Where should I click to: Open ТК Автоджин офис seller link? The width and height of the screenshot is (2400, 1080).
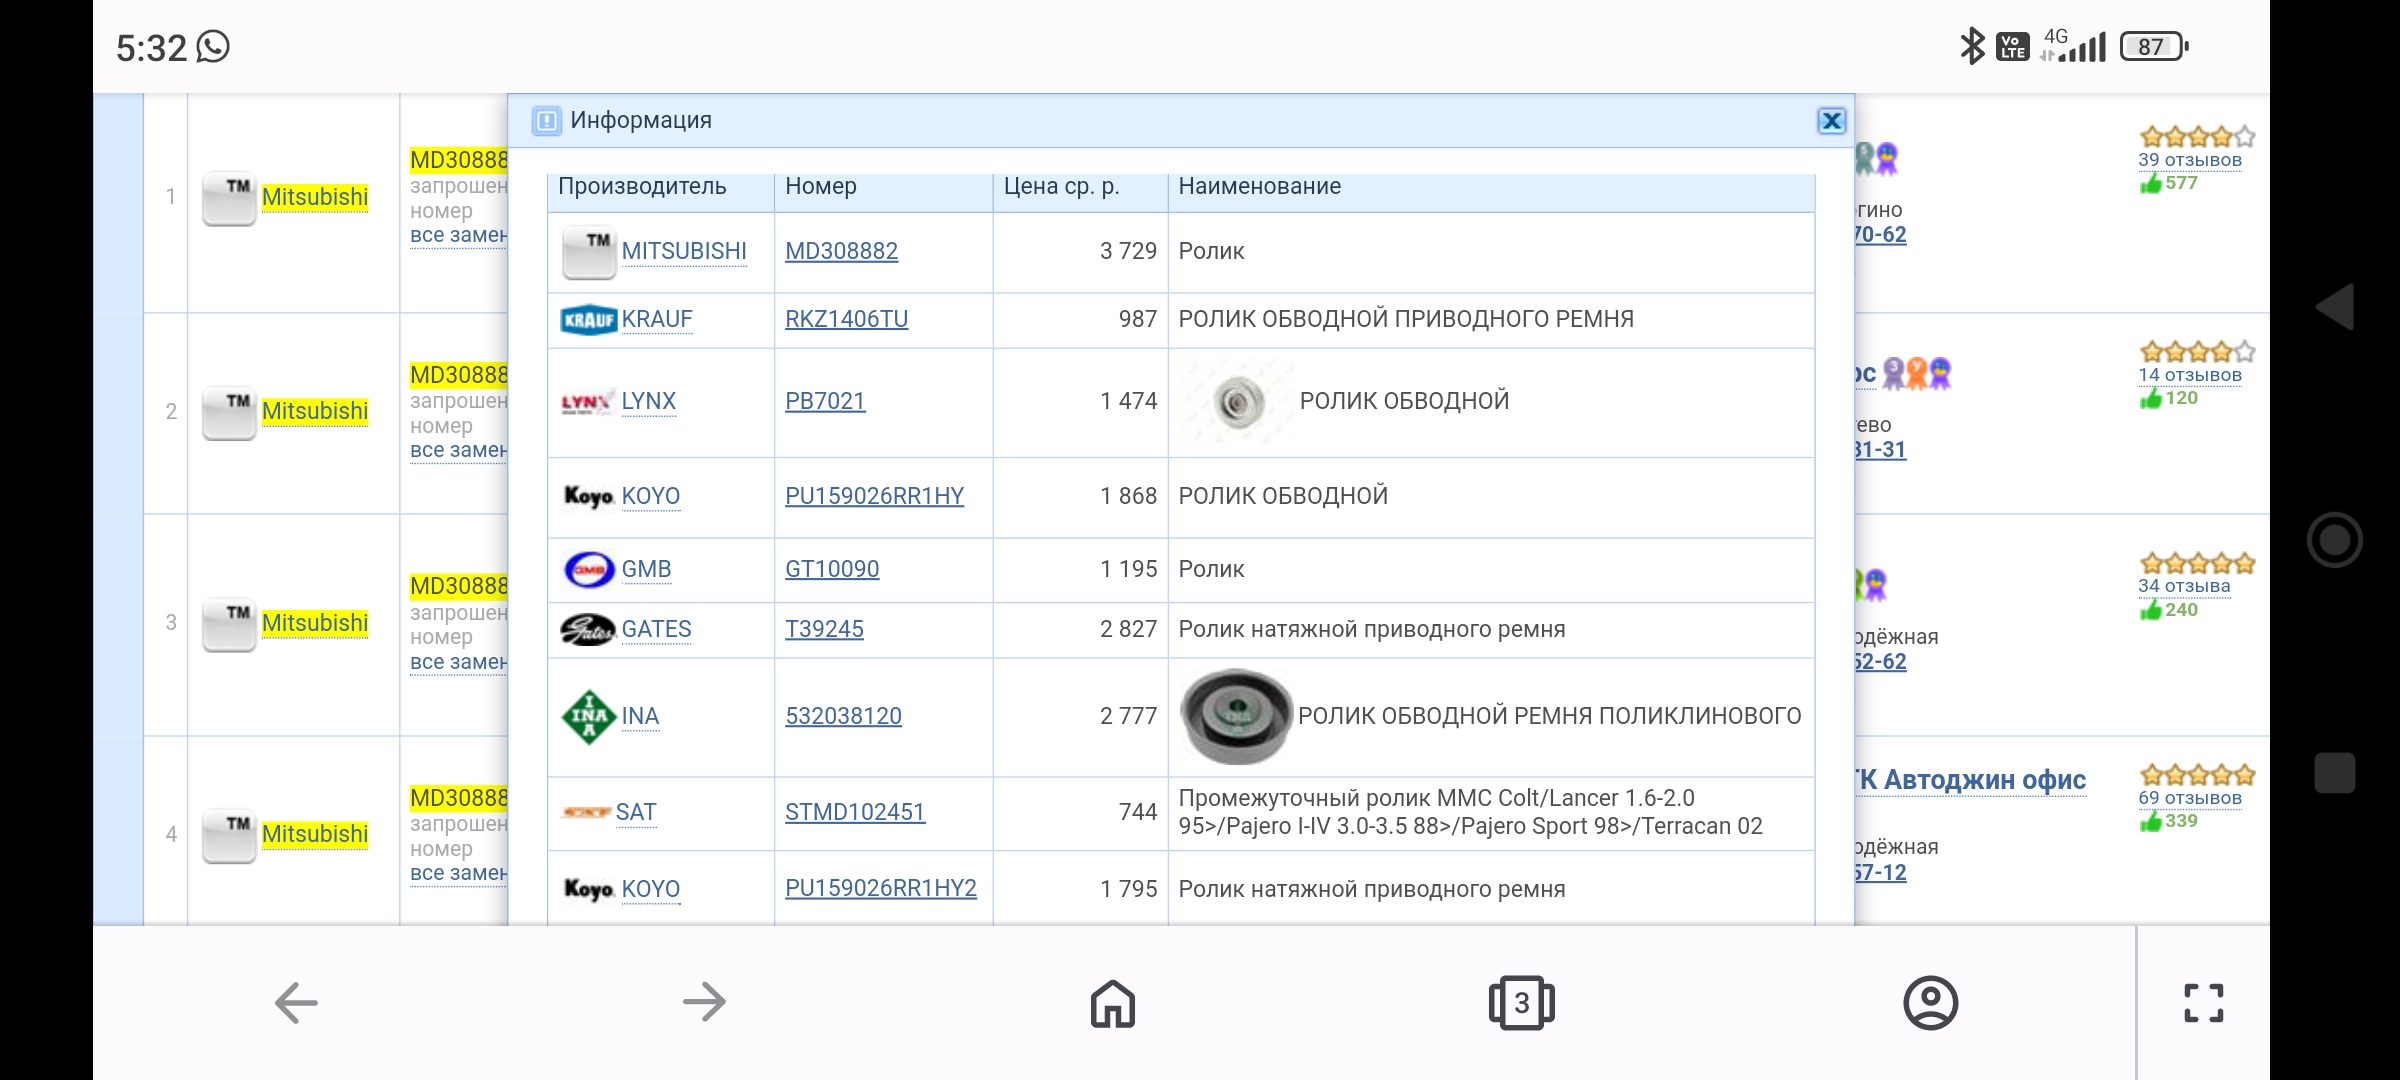click(1970, 780)
